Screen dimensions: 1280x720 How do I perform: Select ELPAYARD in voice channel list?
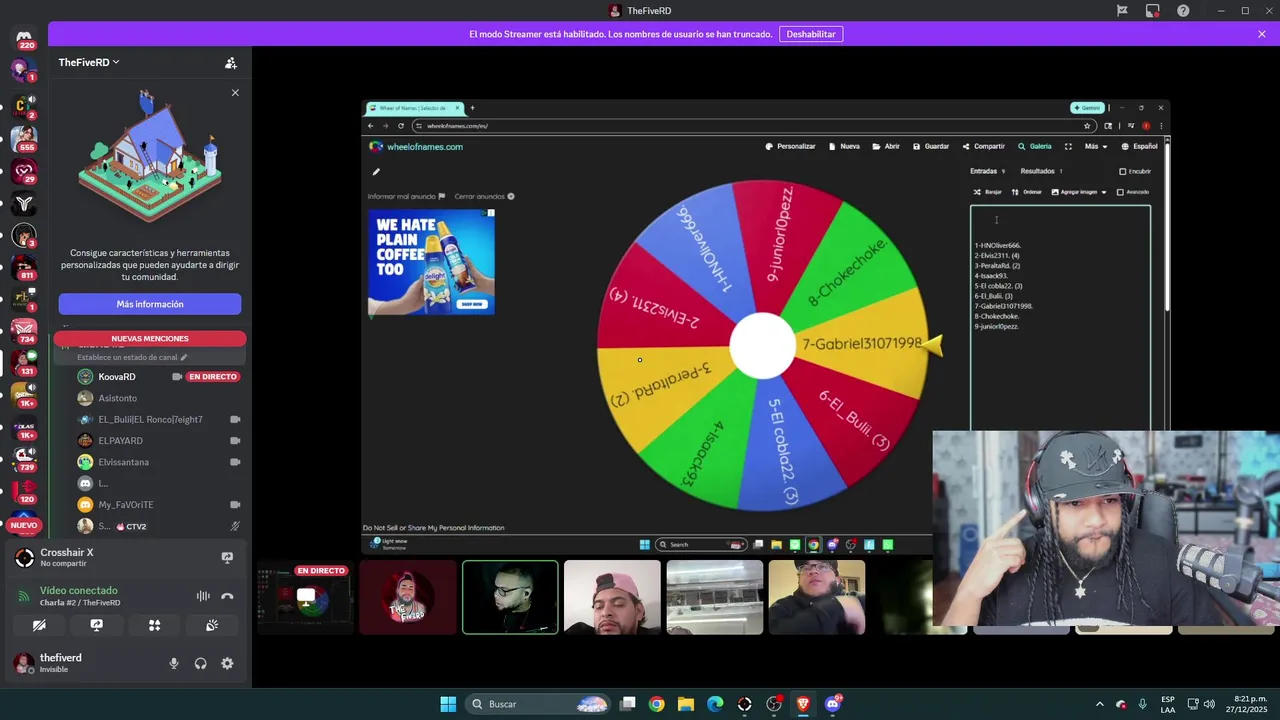(160, 441)
